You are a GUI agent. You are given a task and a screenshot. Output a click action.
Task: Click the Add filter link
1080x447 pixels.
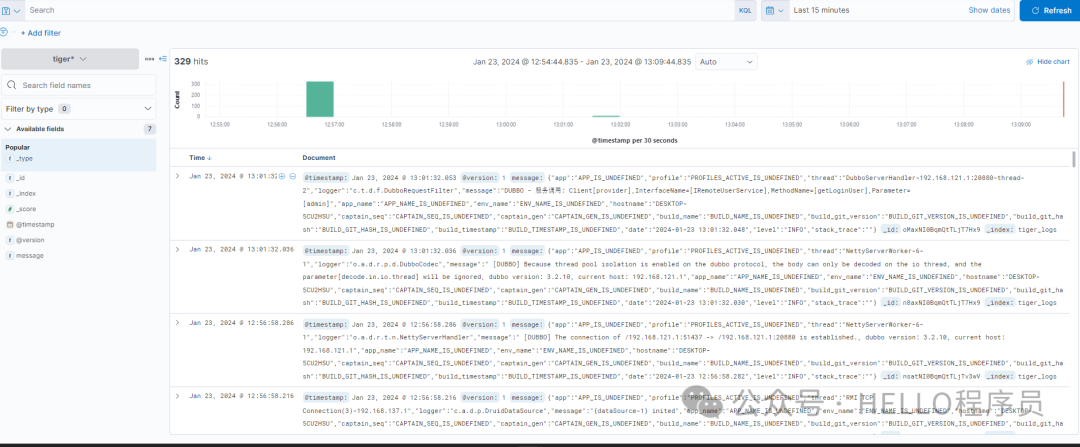[x=41, y=33]
